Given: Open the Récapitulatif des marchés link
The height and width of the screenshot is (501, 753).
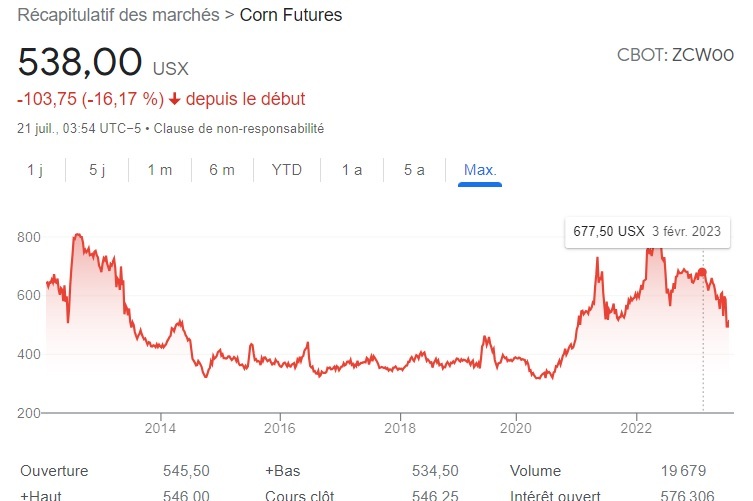Looking at the screenshot, I should click(x=120, y=15).
